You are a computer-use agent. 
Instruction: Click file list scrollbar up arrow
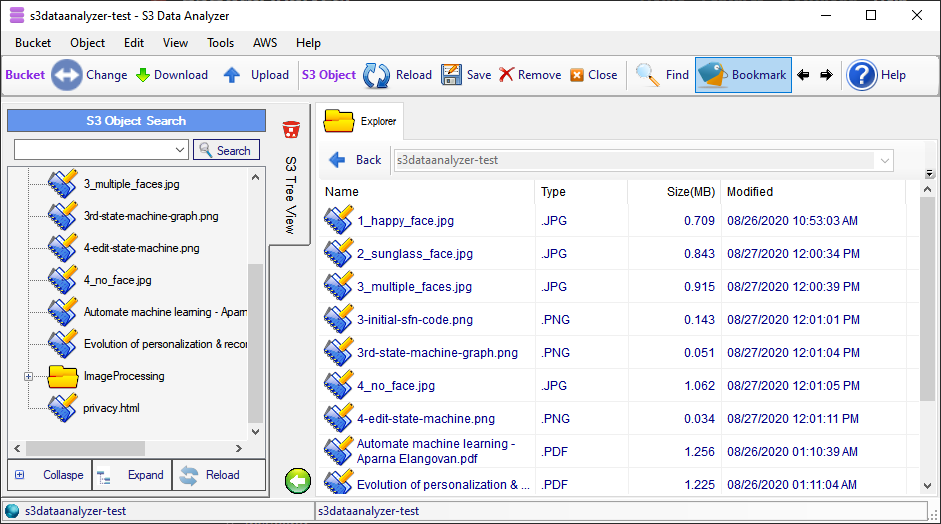point(927,190)
